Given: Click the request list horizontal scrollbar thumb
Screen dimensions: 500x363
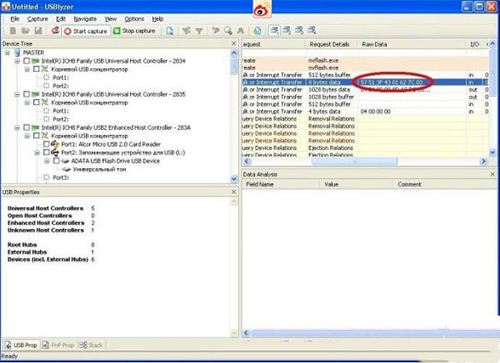Looking at the screenshot, I should click(354, 161).
